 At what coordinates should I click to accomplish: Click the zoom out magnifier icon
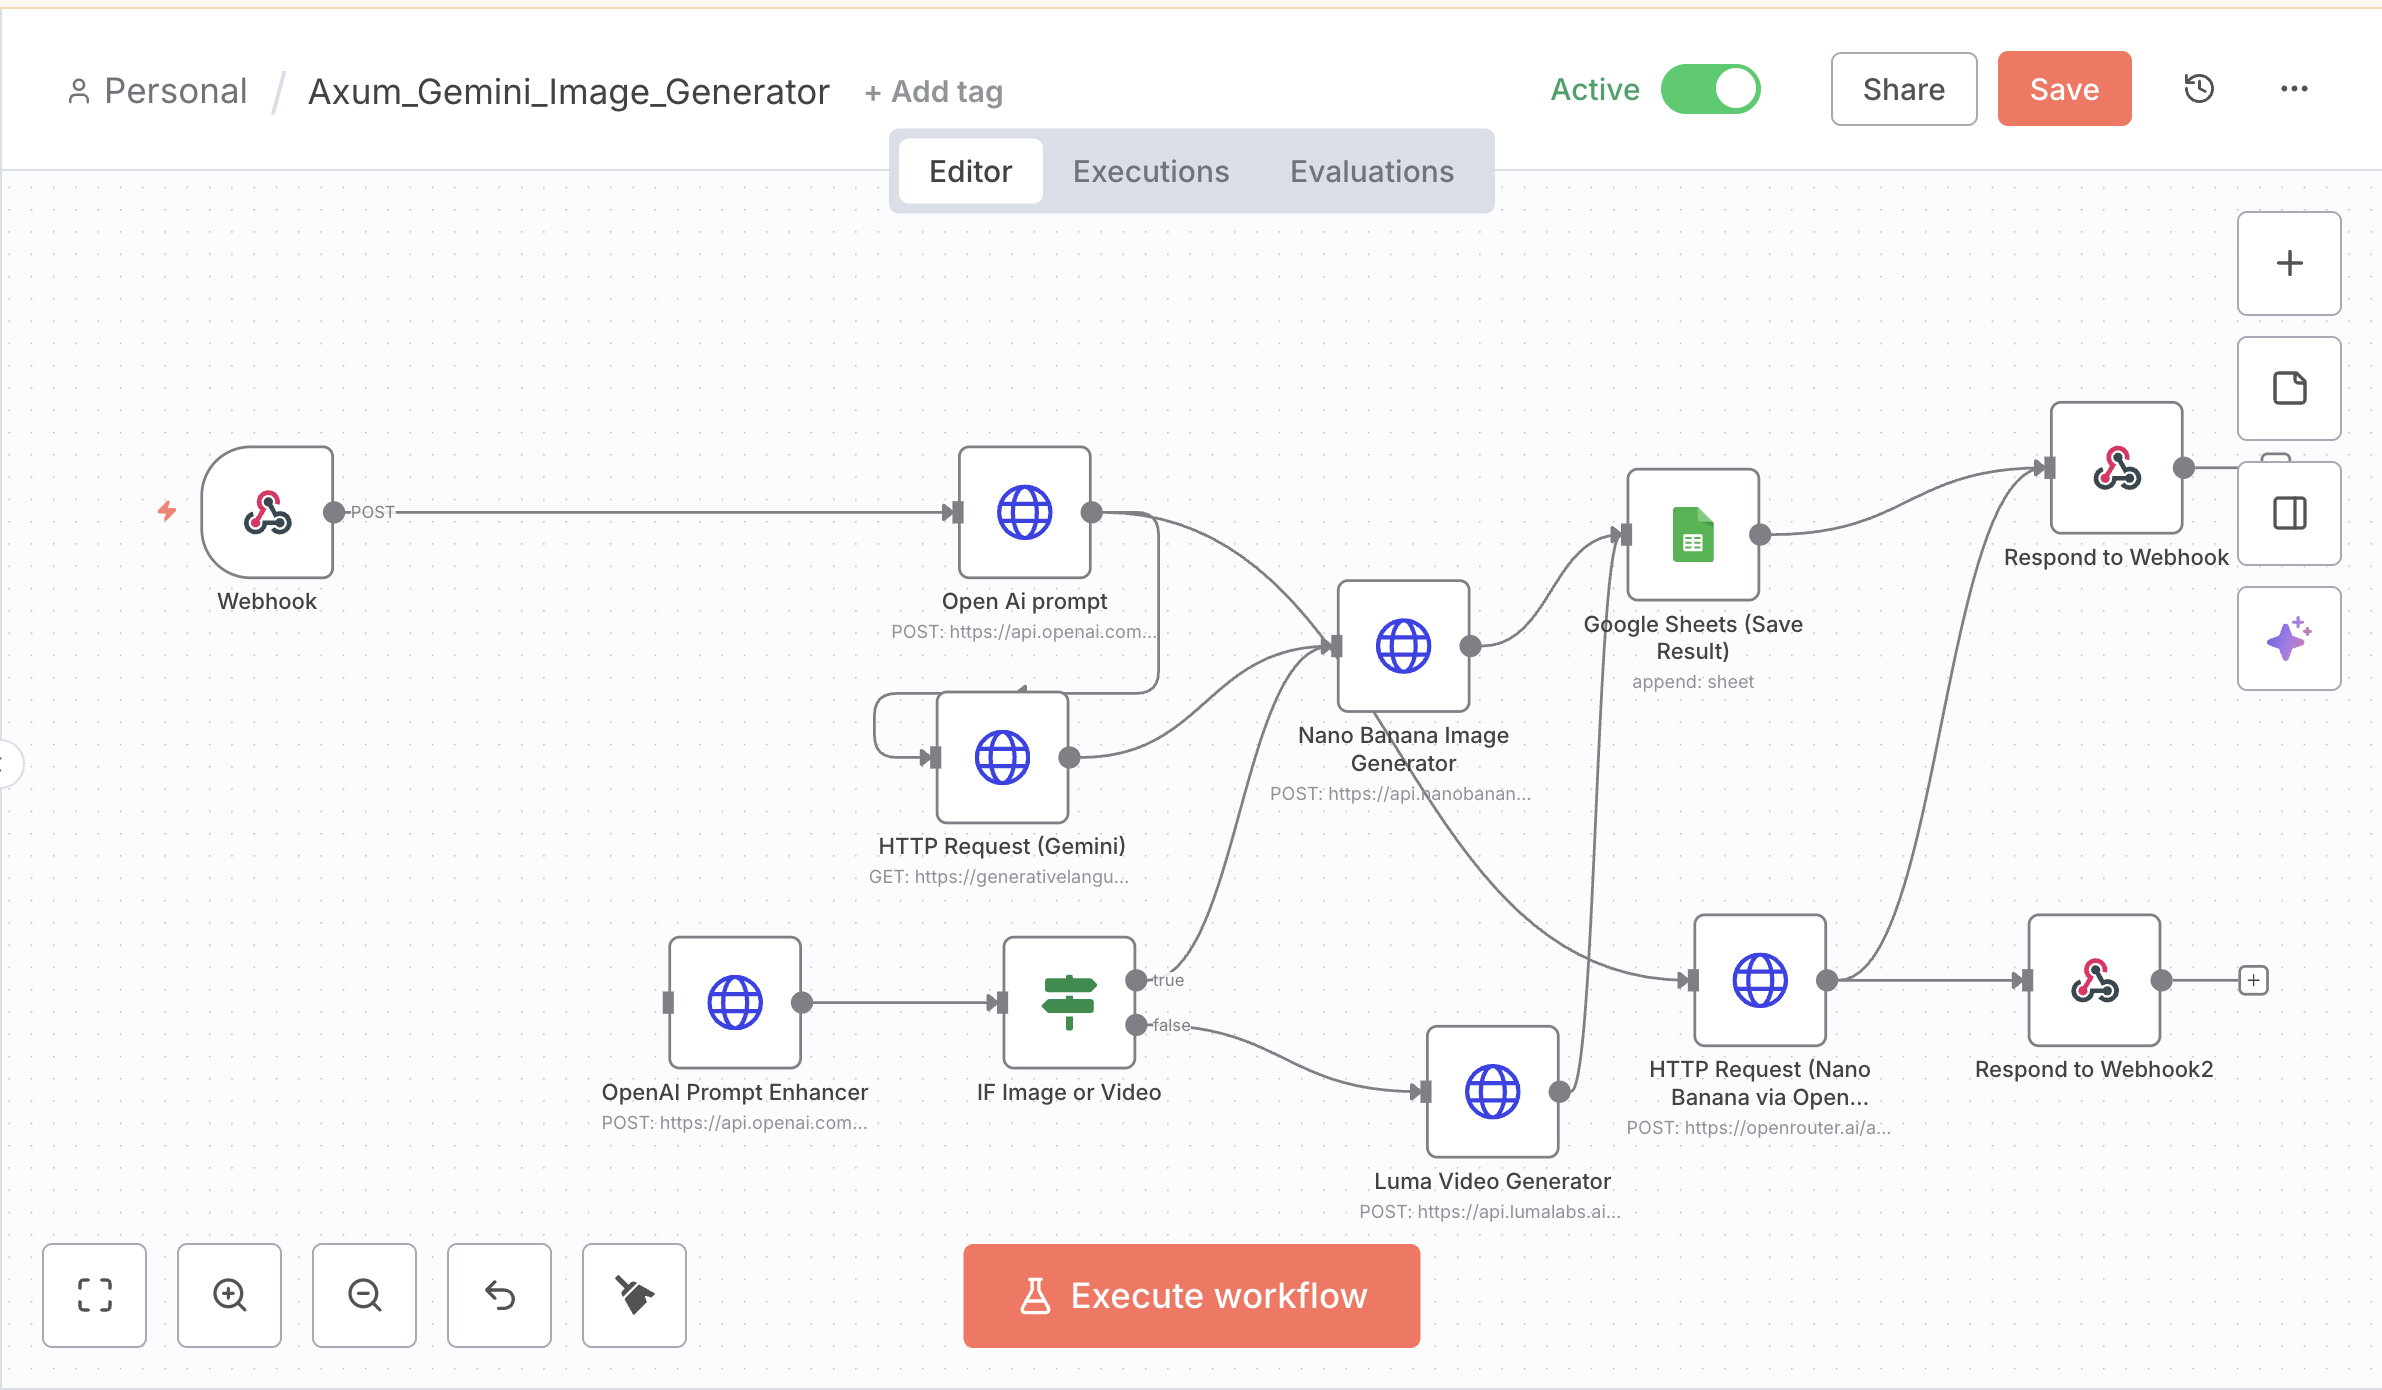tap(364, 1295)
